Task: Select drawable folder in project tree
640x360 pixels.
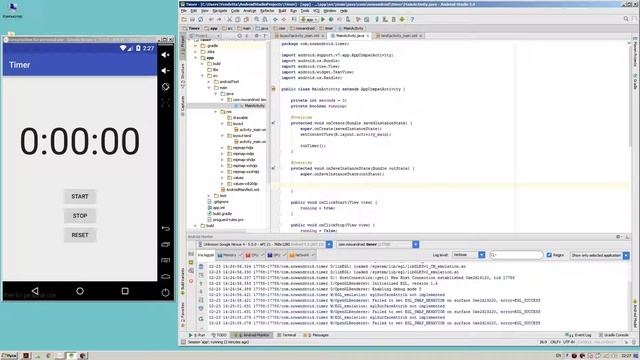Action: click(238, 118)
